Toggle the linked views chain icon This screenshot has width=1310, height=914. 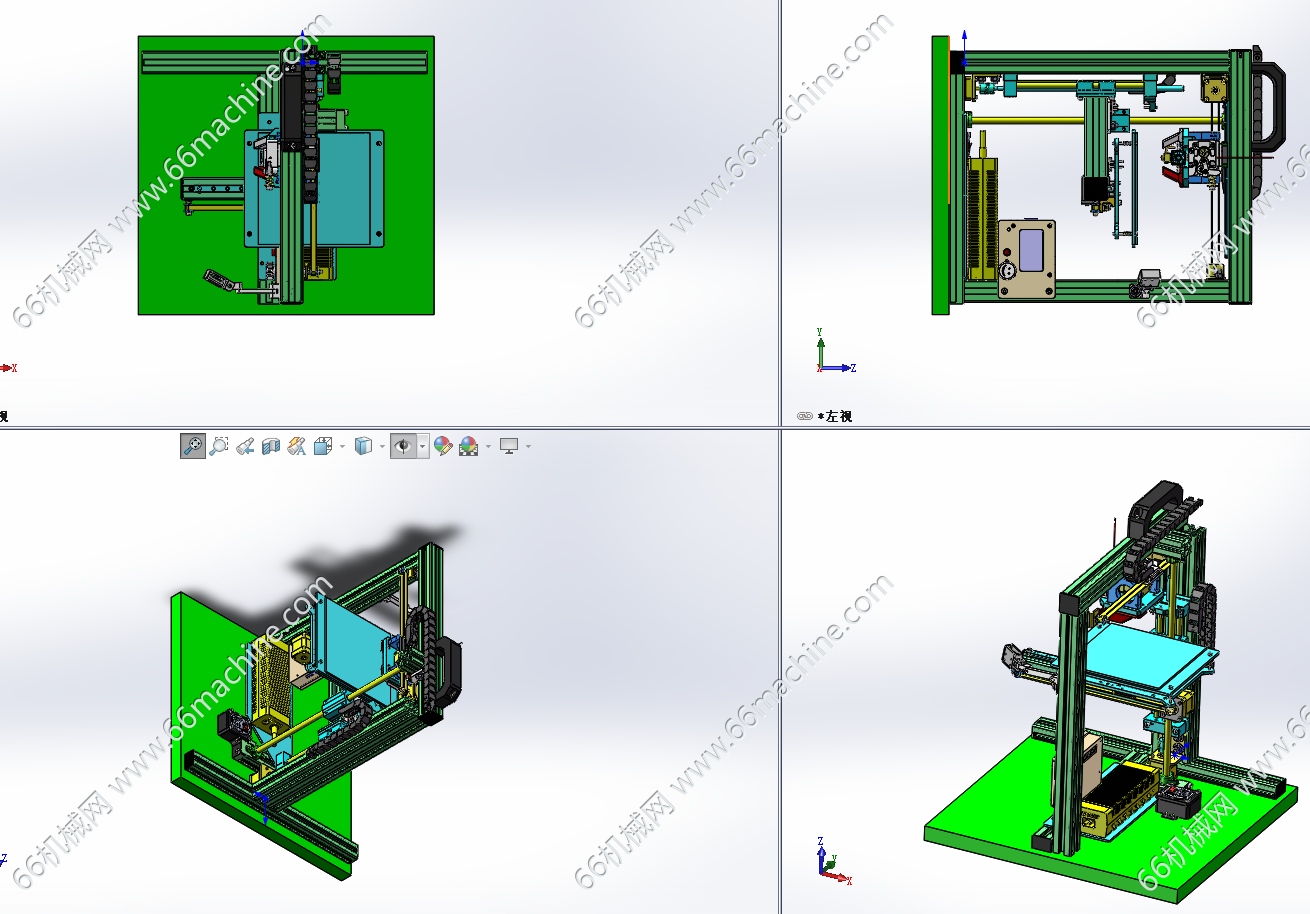[804, 416]
